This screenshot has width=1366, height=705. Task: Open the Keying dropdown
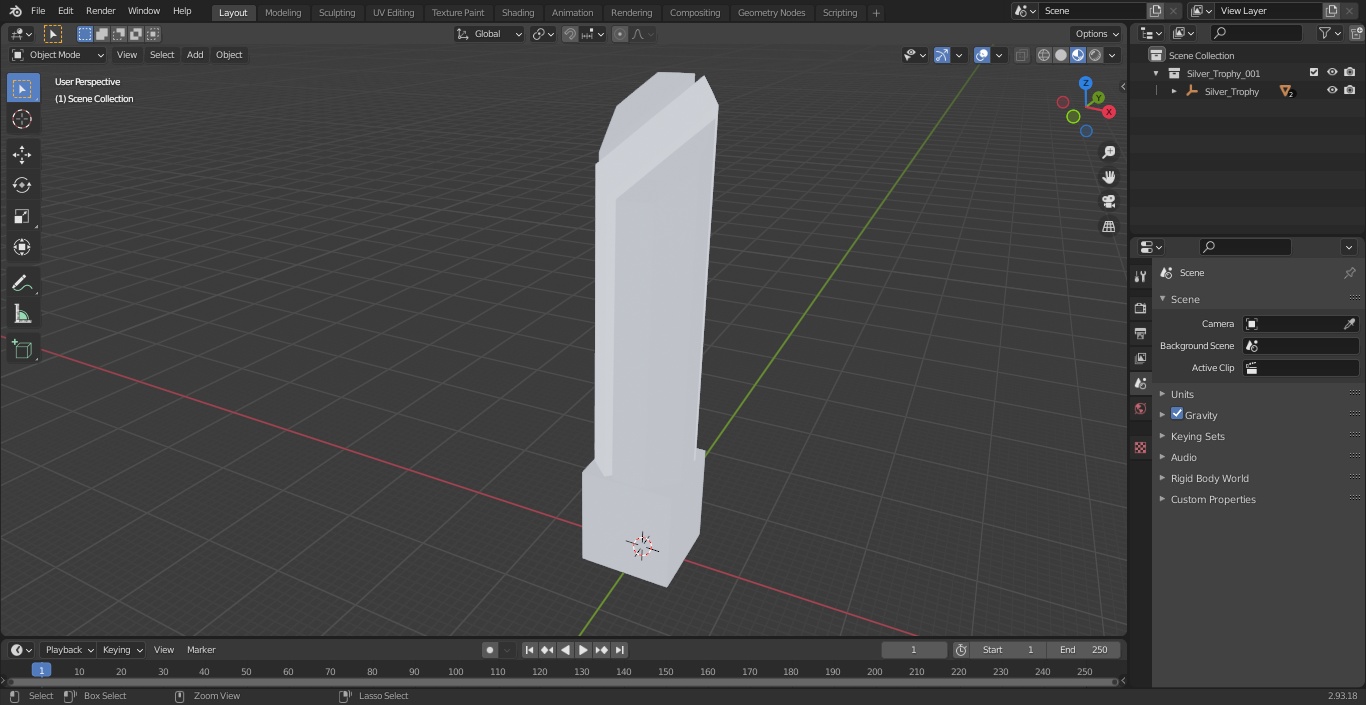coord(122,650)
